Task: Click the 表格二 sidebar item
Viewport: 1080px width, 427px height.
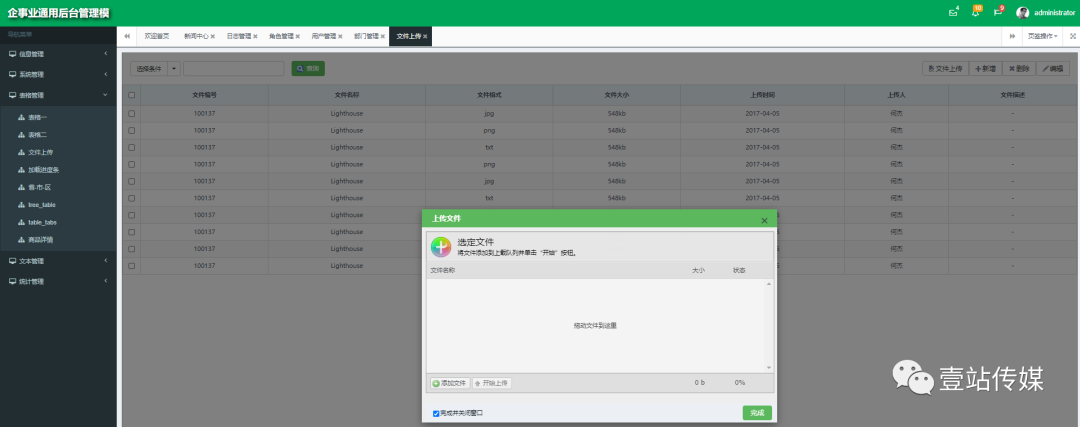Action: [37, 135]
